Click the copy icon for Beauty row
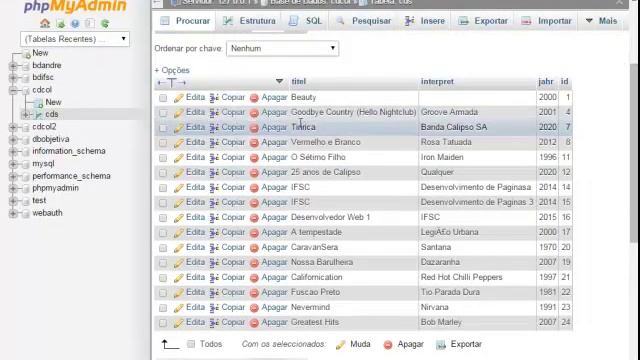 (x=214, y=98)
